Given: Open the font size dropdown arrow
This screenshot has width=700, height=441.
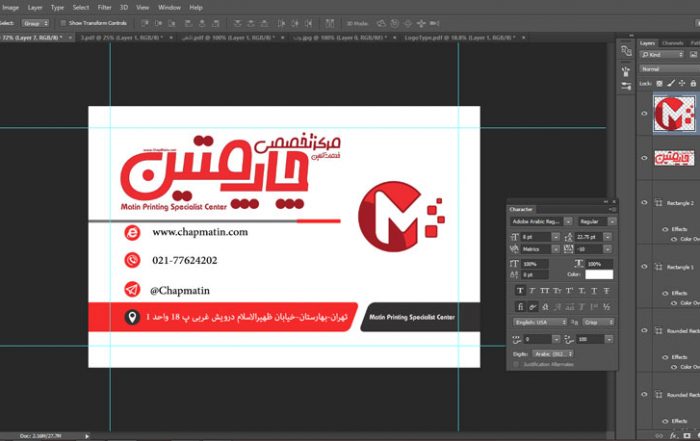Looking at the screenshot, I should pos(555,237).
